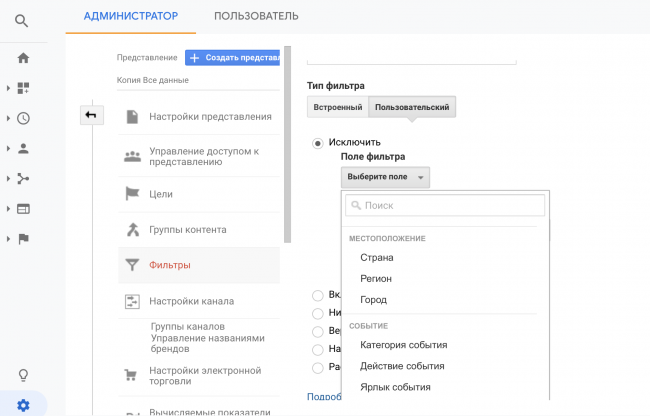Viewport: 650px width, 416px height.
Task: Switch to the Пользователь tab
Action: click(256, 16)
